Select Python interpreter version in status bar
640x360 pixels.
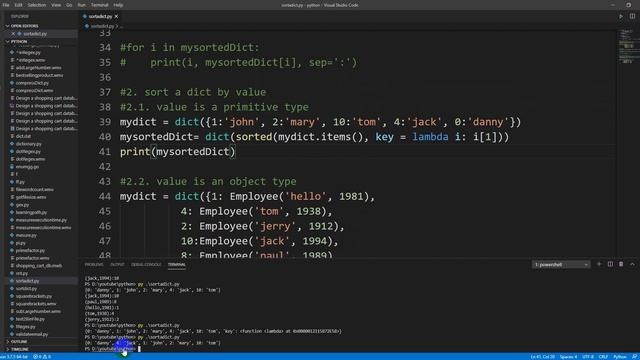14,357
